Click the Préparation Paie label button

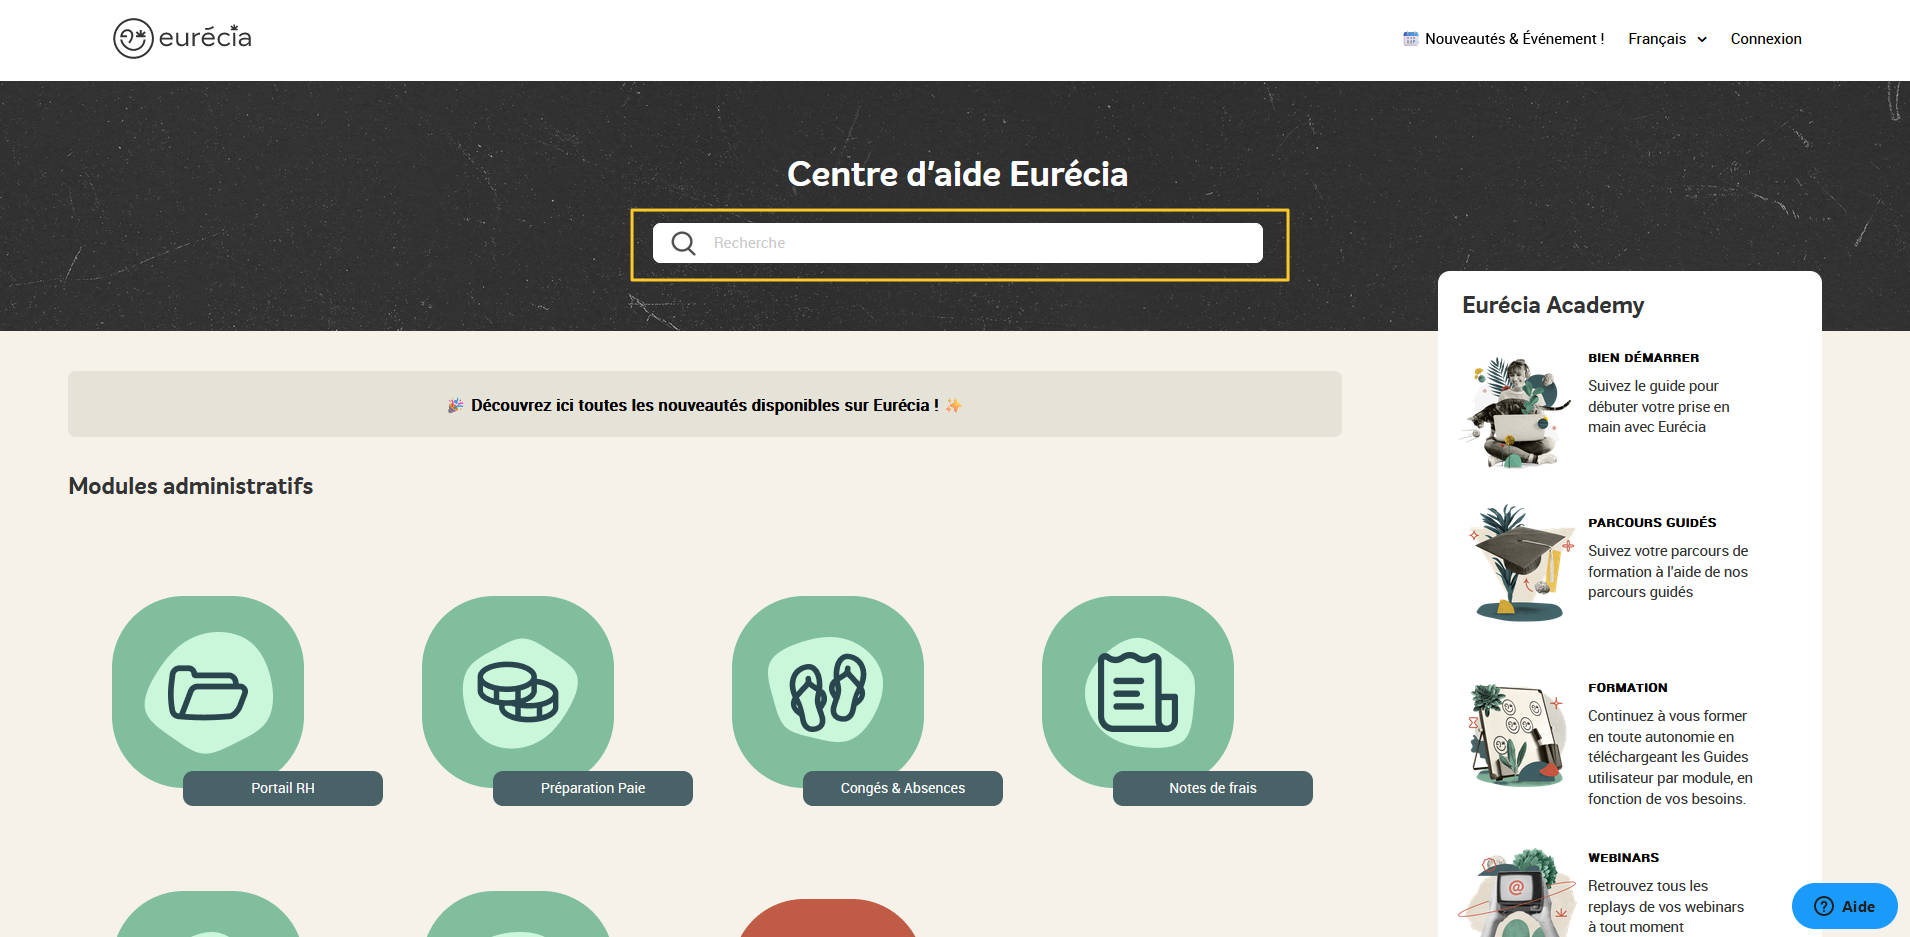pos(593,788)
